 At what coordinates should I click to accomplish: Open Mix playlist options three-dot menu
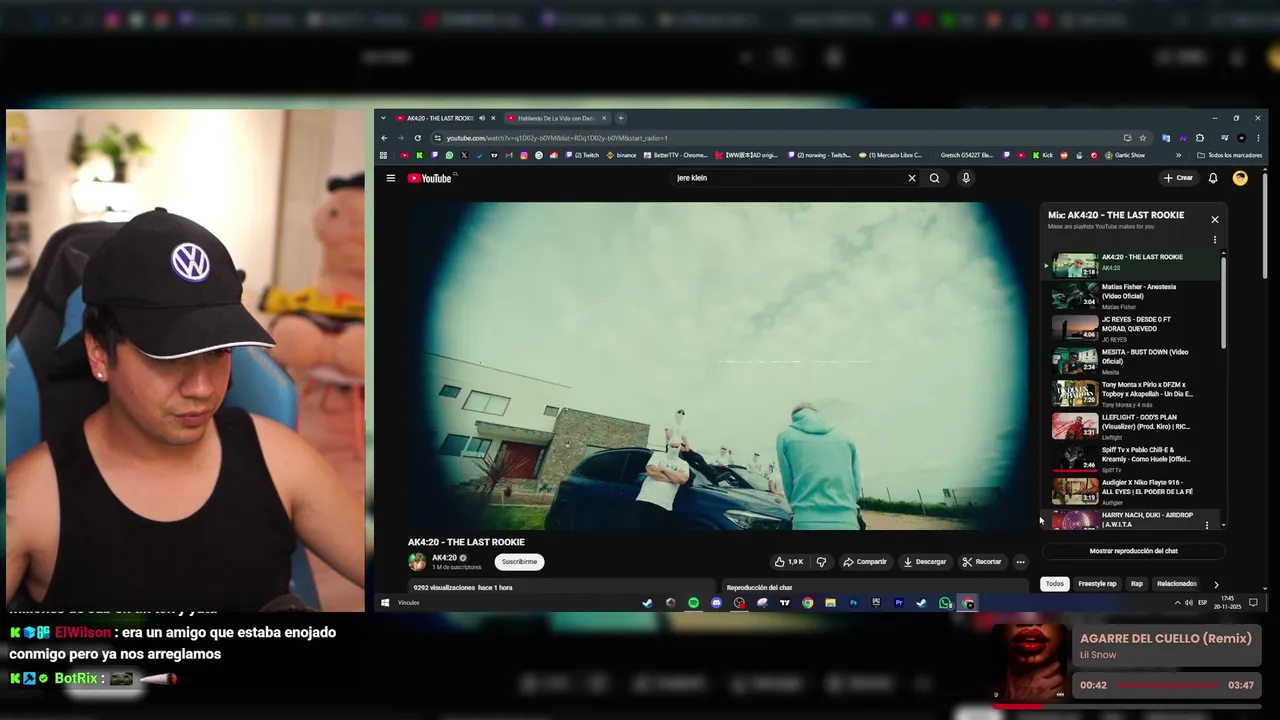(x=1215, y=240)
